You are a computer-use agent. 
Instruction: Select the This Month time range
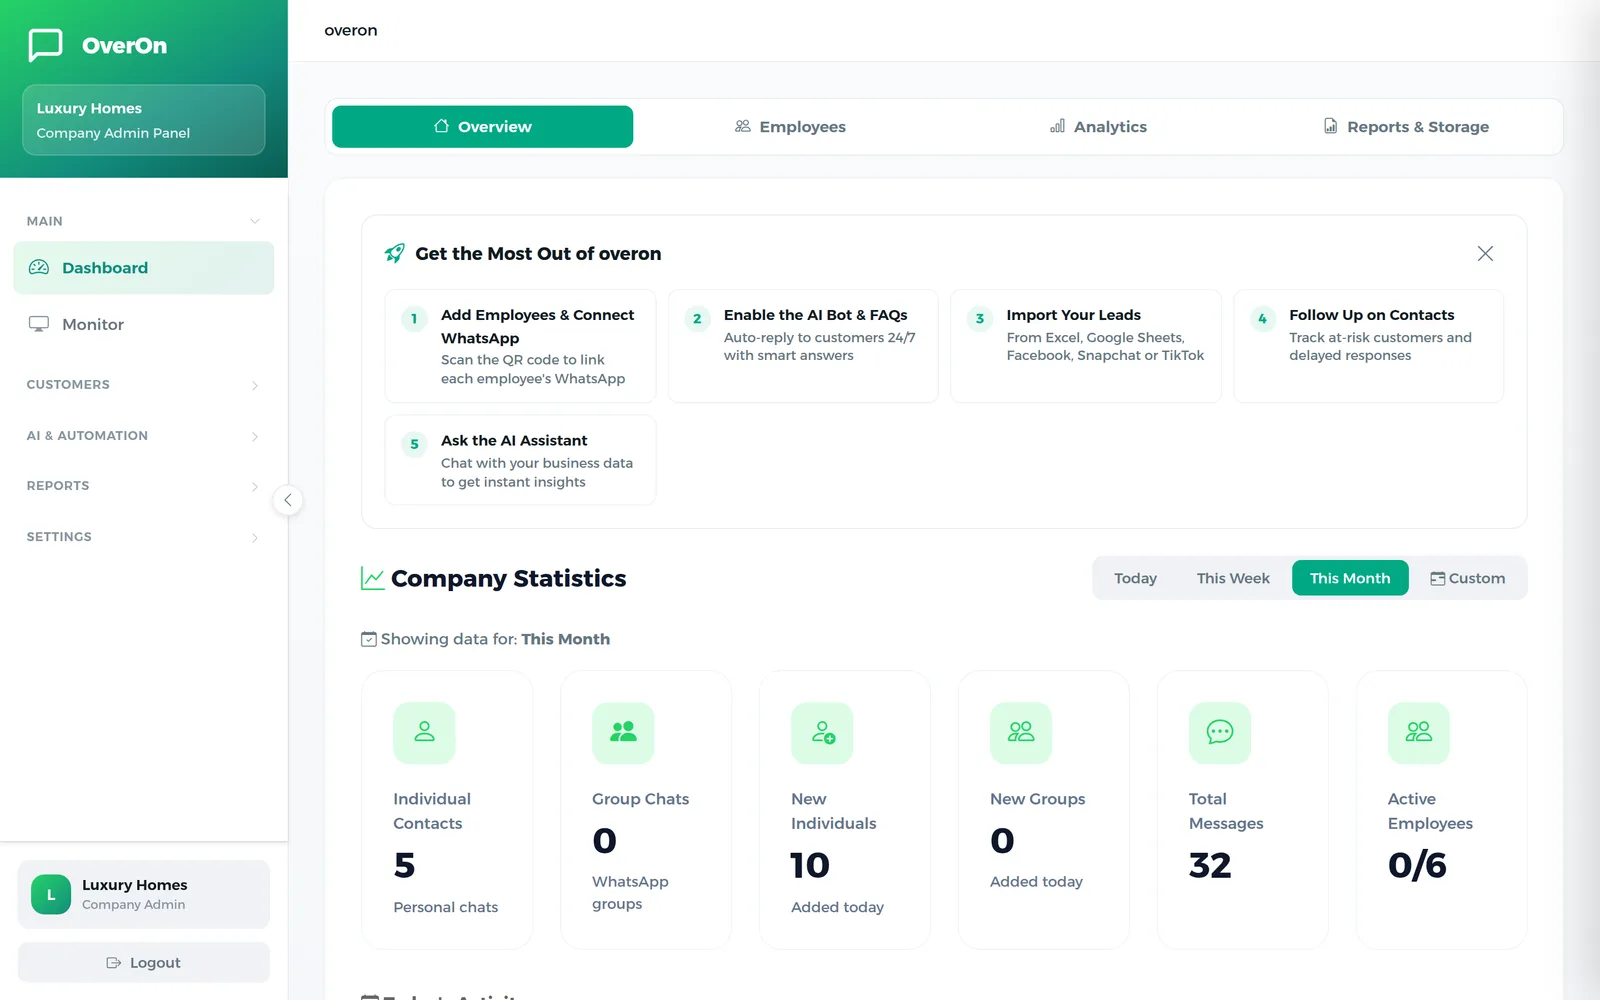pos(1350,578)
